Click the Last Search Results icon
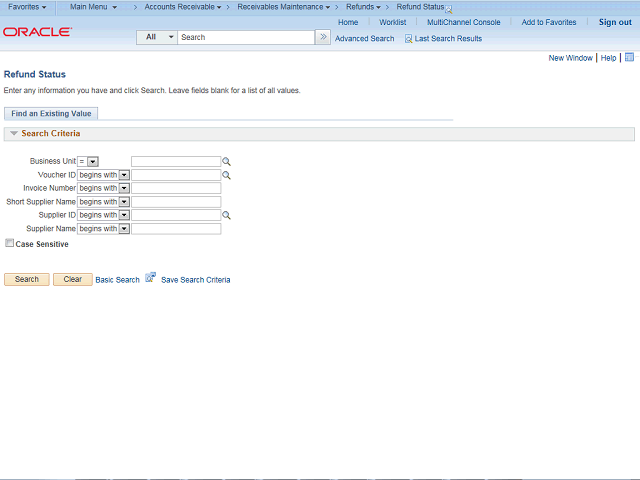This screenshot has height=480, width=640. (x=408, y=39)
